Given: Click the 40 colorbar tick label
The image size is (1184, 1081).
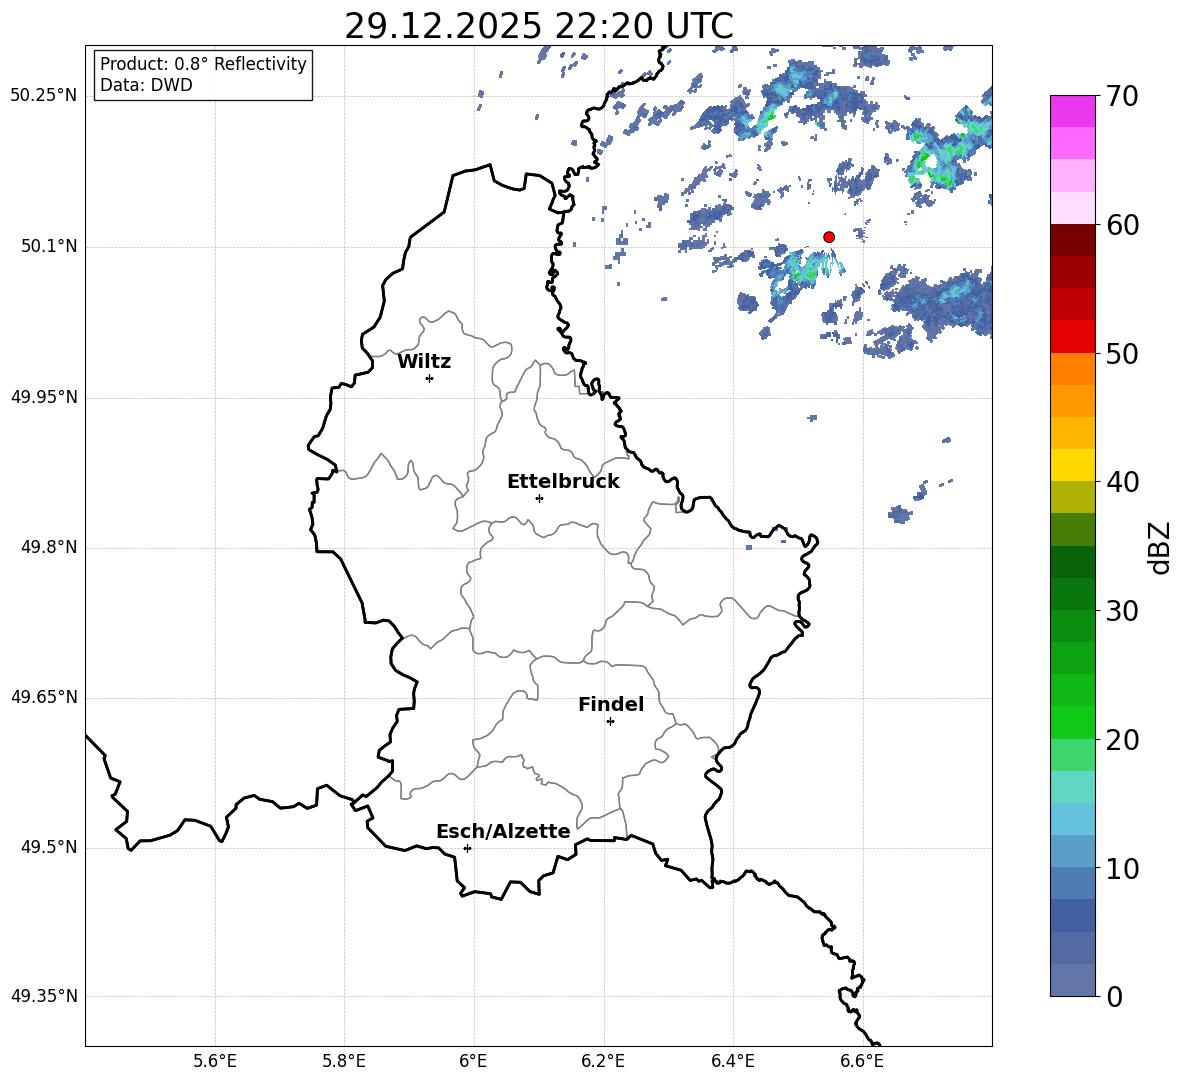Looking at the screenshot, I should [1122, 482].
